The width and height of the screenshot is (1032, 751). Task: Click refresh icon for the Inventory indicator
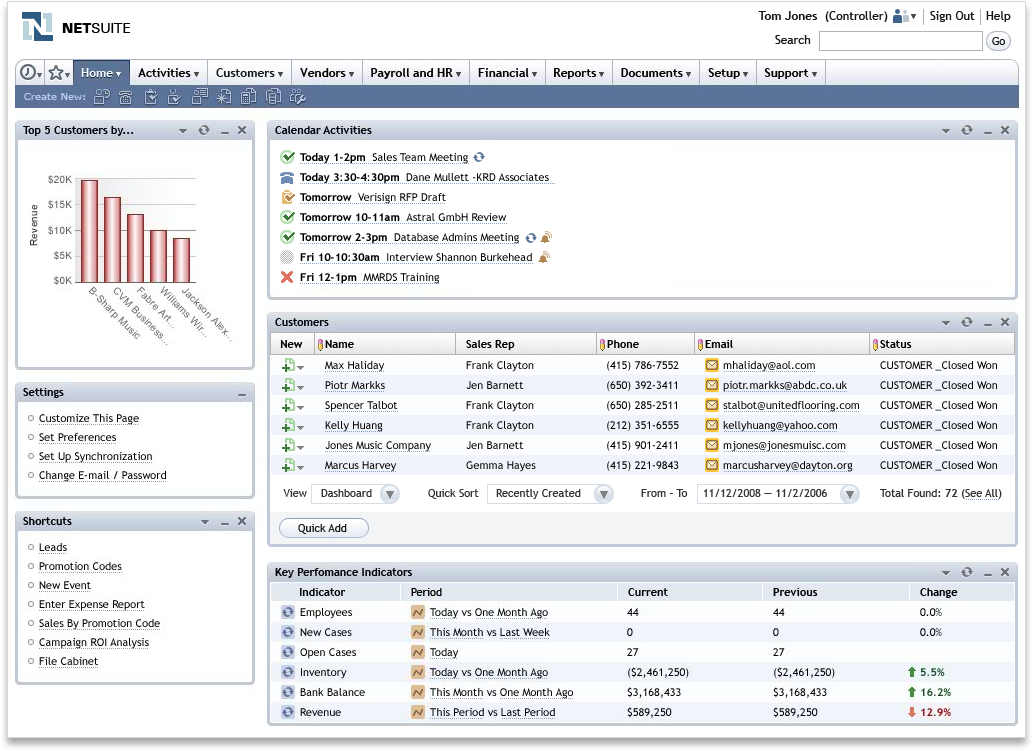[288, 672]
